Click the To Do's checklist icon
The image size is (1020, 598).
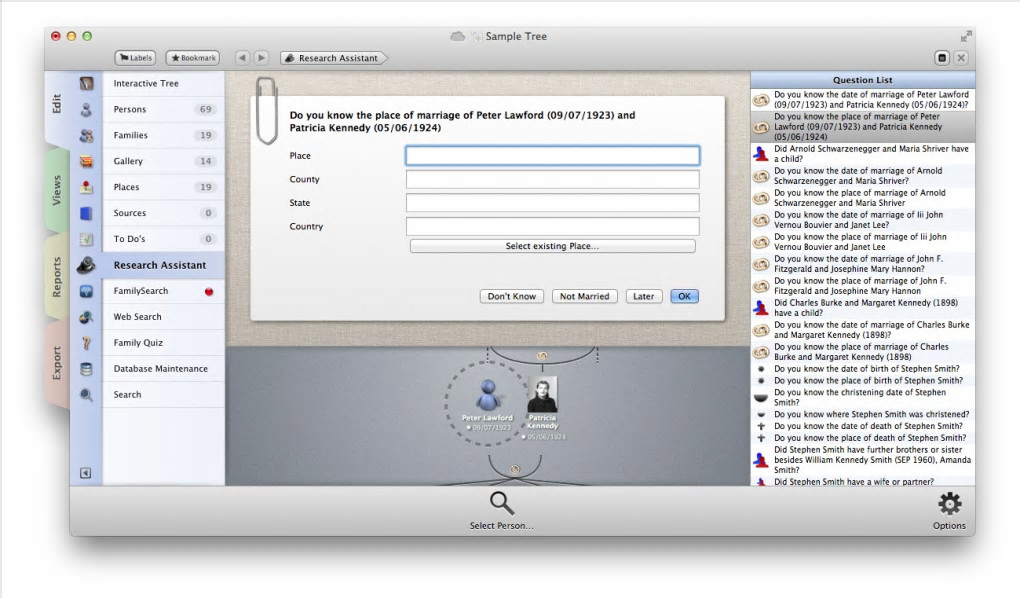[x=86, y=239]
